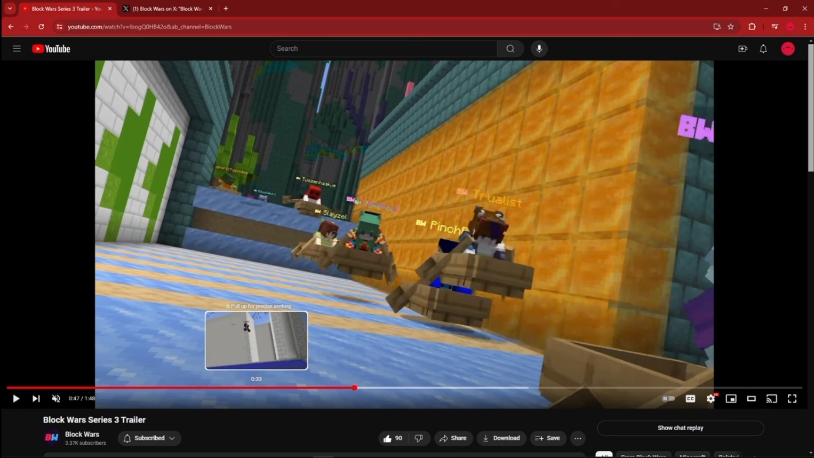Open the video settings gear

pos(711,399)
